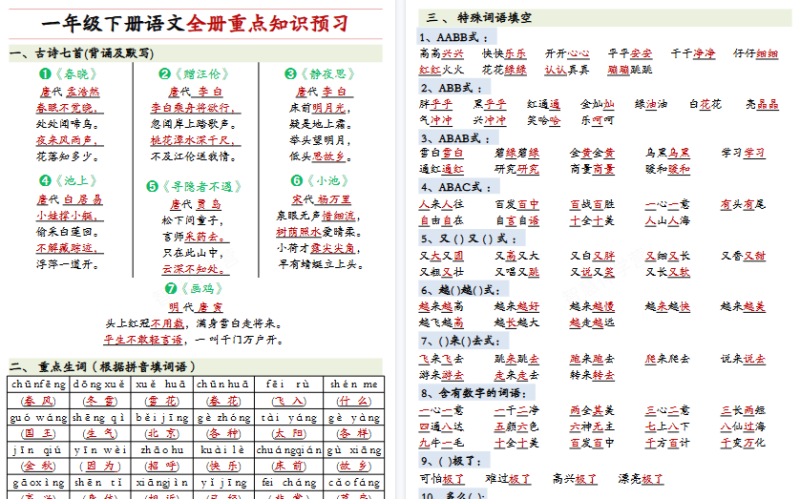Select the poem line 不及汪伦送我情。
The width and height of the screenshot is (800, 499).
(194, 156)
